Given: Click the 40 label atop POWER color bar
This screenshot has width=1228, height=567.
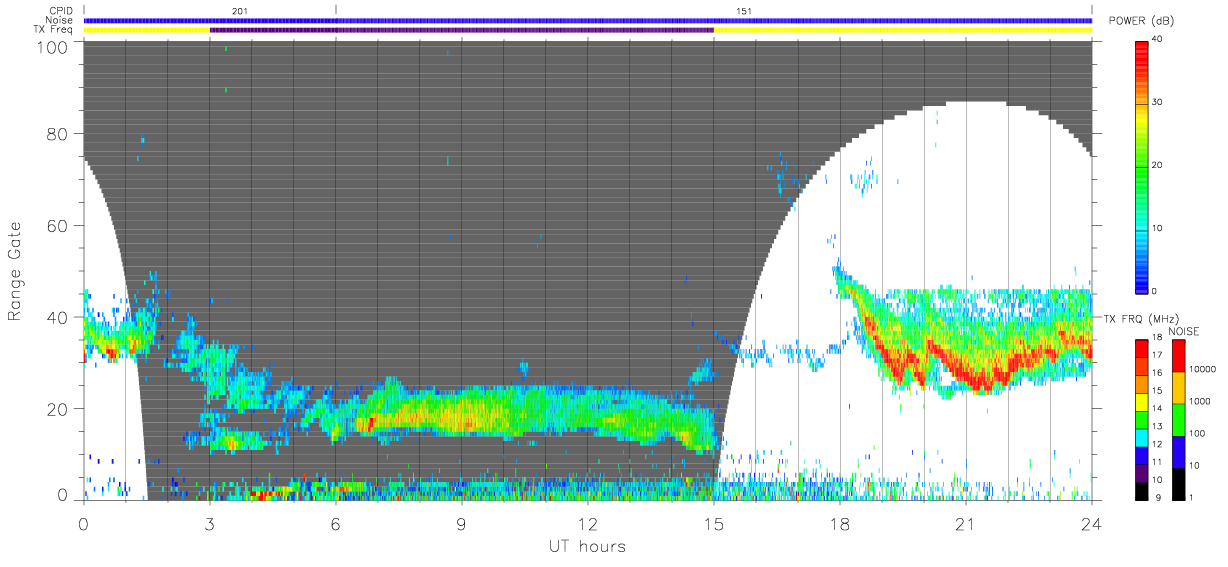Looking at the screenshot, I should pyautogui.click(x=1158, y=39).
